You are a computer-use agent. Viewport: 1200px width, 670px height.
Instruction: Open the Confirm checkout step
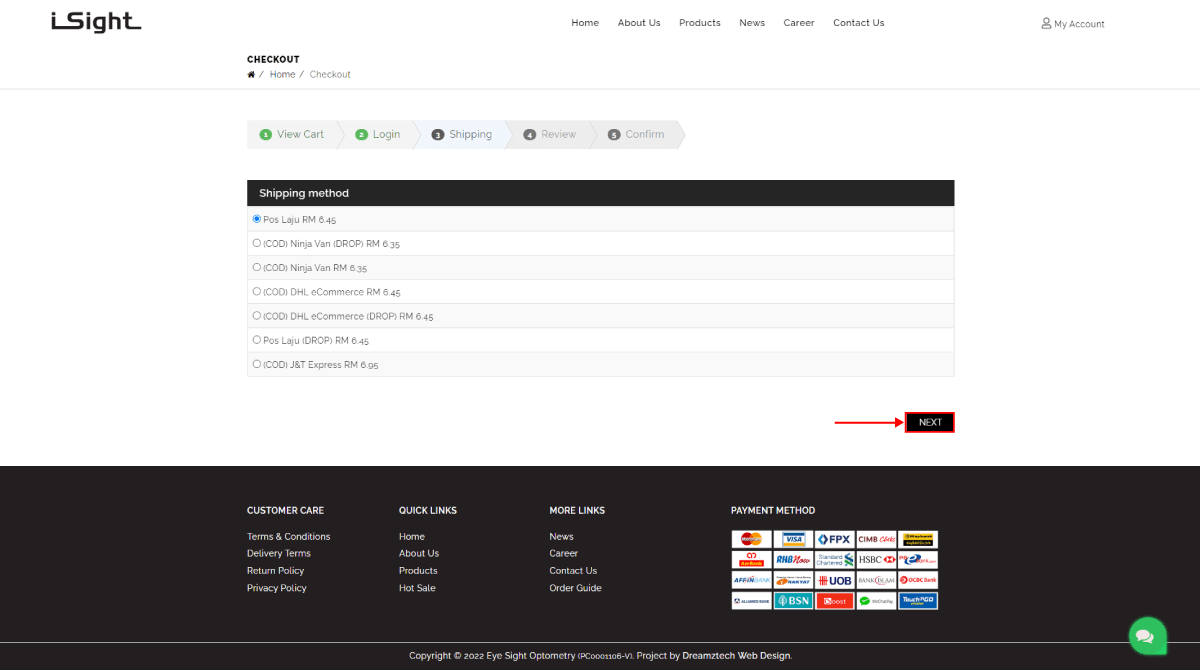click(x=636, y=135)
